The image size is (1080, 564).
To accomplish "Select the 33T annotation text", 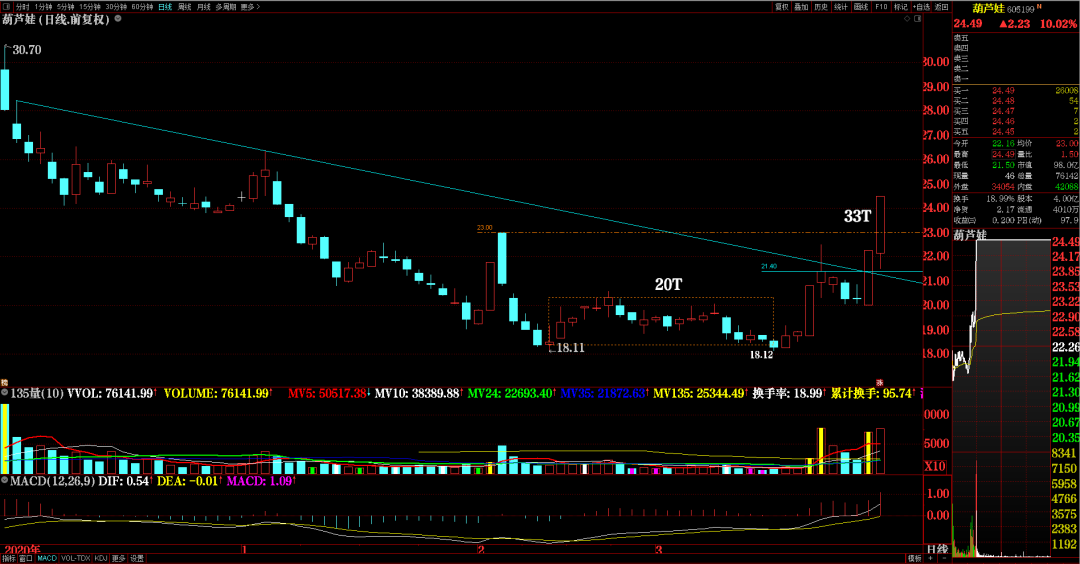I will [858, 216].
